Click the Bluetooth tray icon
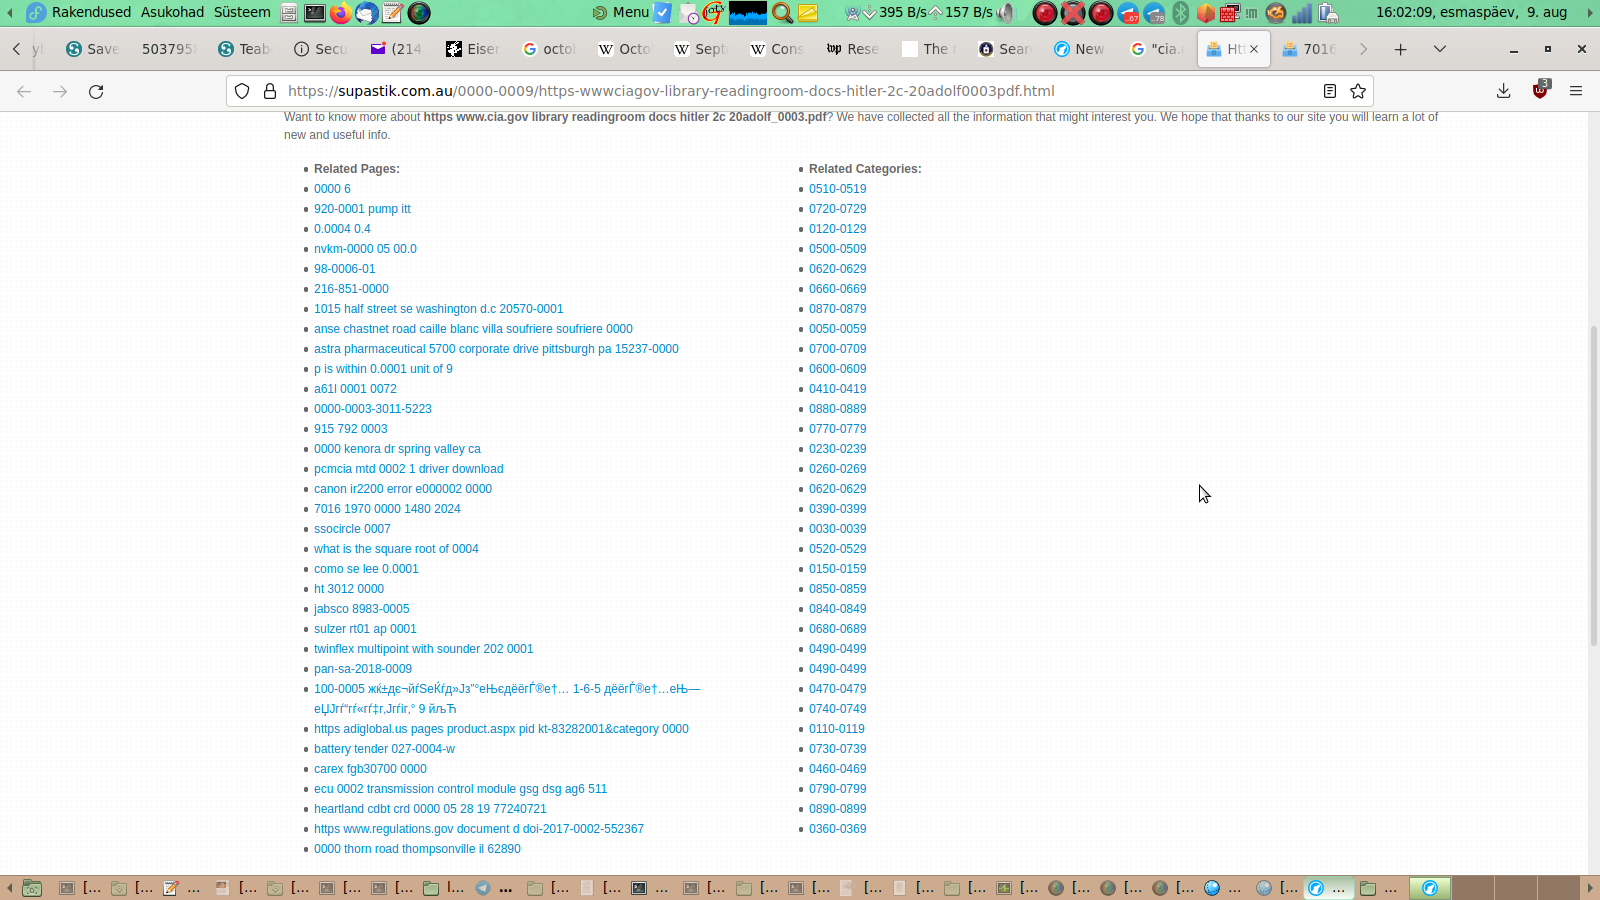The image size is (1600, 900). 1181,13
